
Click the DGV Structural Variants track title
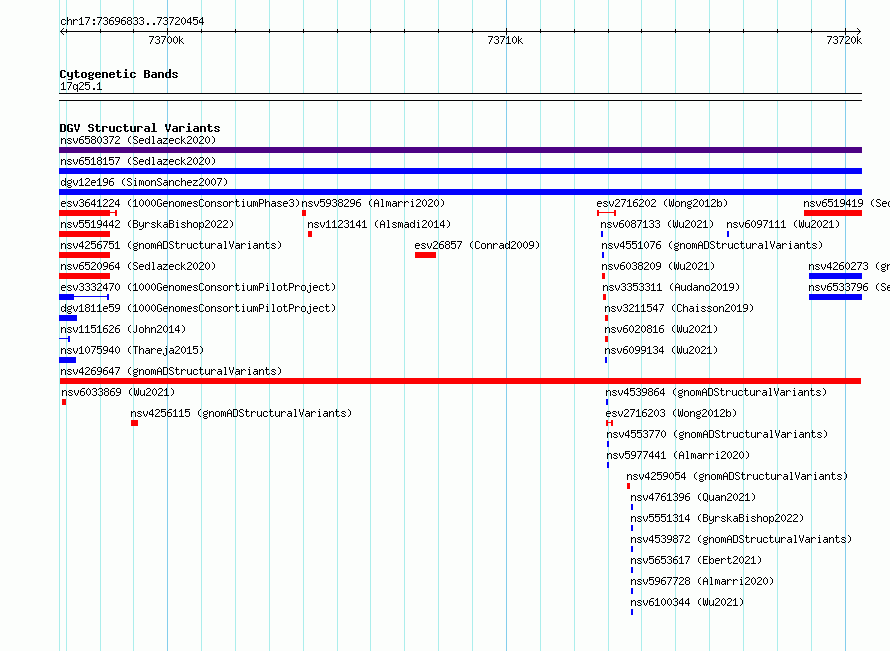click(x=140, y=128)
